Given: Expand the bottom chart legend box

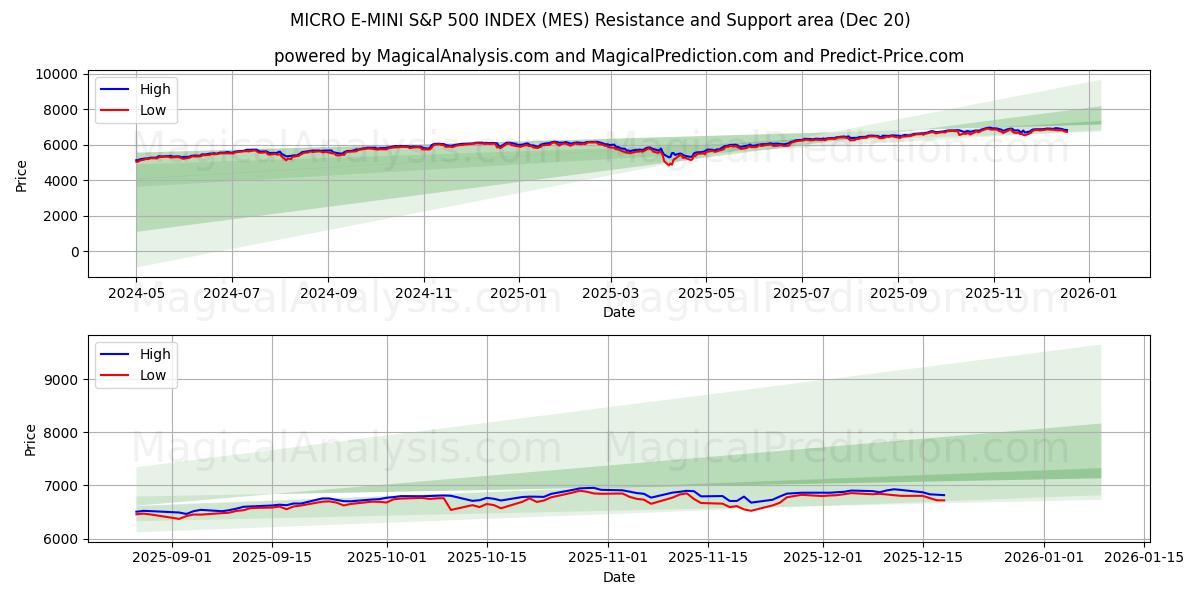Looking at the screenshot, I should (135, 363).
